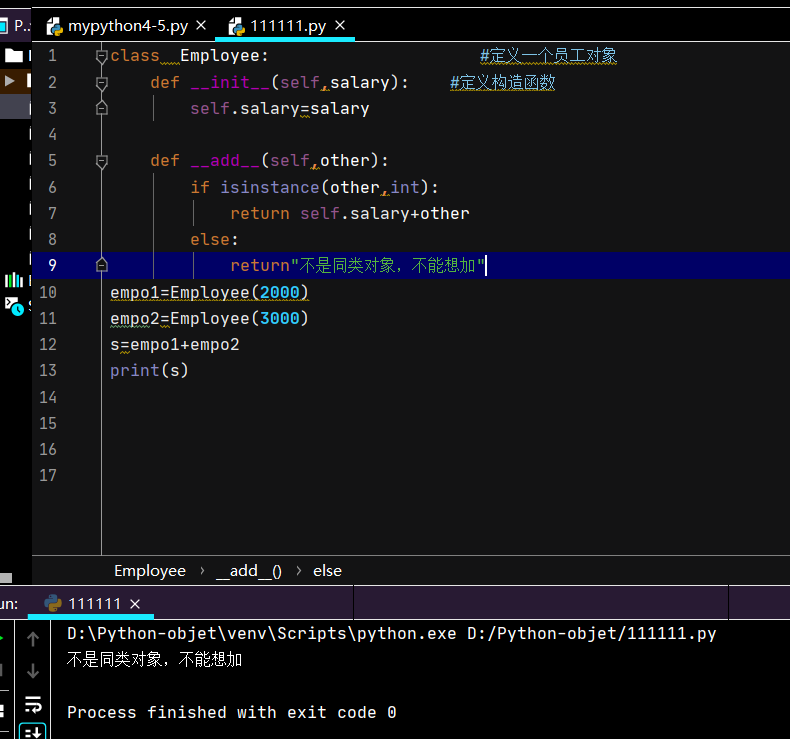Switch to the mypython4-5.py editor tab
The height and width of the screenshot is (739, 790).
click(x=126, y=26)
